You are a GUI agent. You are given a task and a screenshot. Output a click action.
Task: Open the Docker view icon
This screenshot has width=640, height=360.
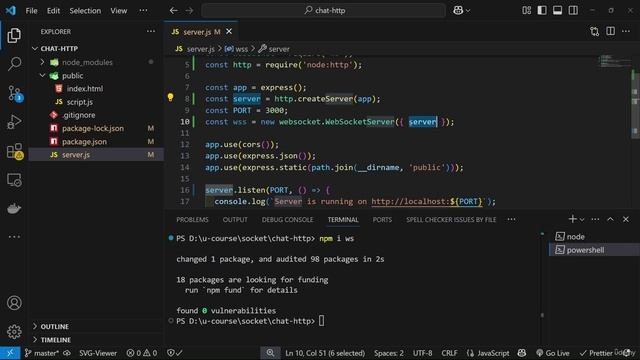click(x=14, y=208)
